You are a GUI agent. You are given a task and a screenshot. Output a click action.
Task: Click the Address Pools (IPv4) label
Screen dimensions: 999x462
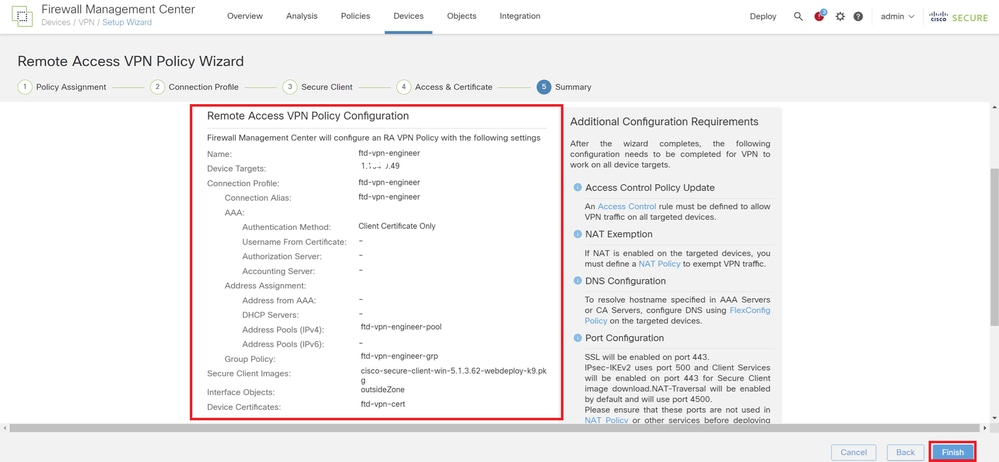283,329
